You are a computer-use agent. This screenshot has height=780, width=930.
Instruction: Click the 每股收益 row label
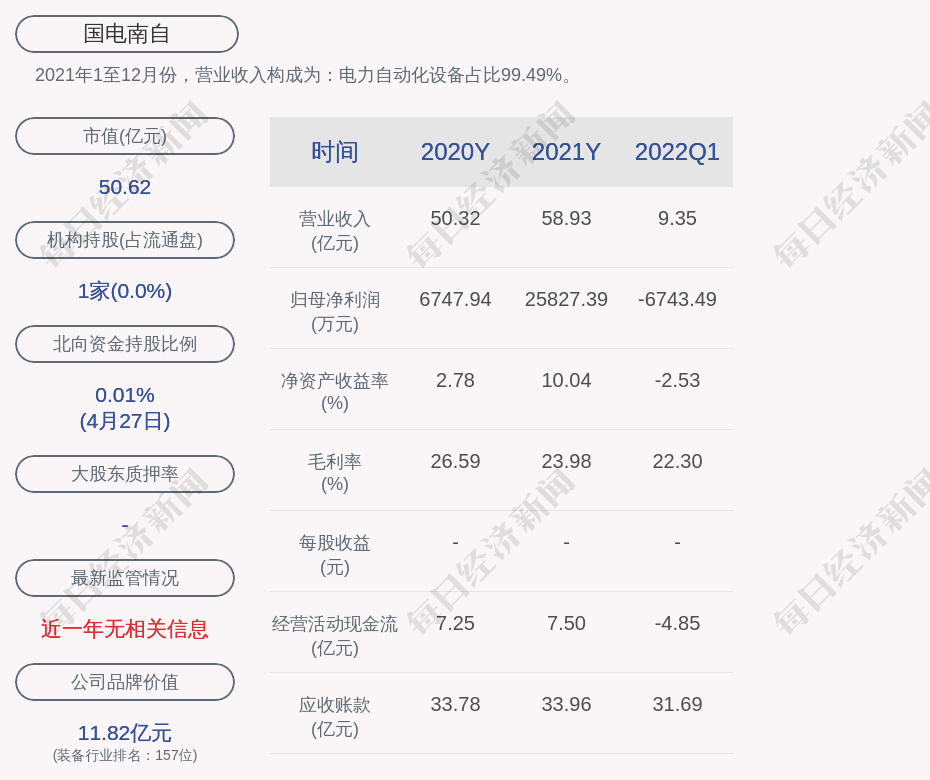(x=335, y=555)
